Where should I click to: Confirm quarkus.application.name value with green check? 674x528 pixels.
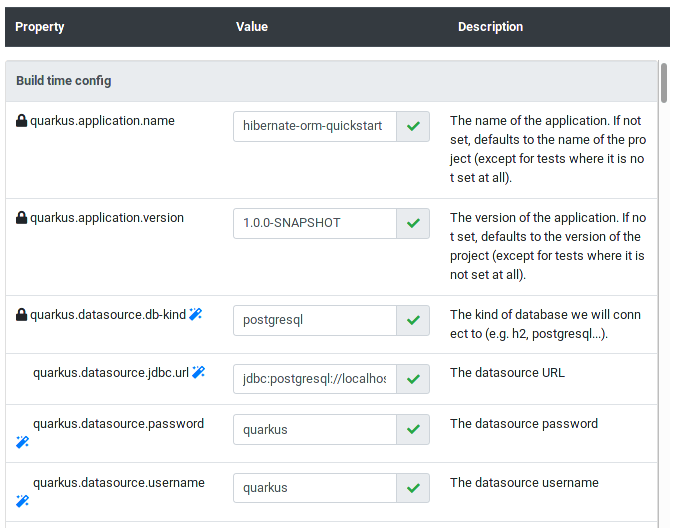[x=413, y=126]
